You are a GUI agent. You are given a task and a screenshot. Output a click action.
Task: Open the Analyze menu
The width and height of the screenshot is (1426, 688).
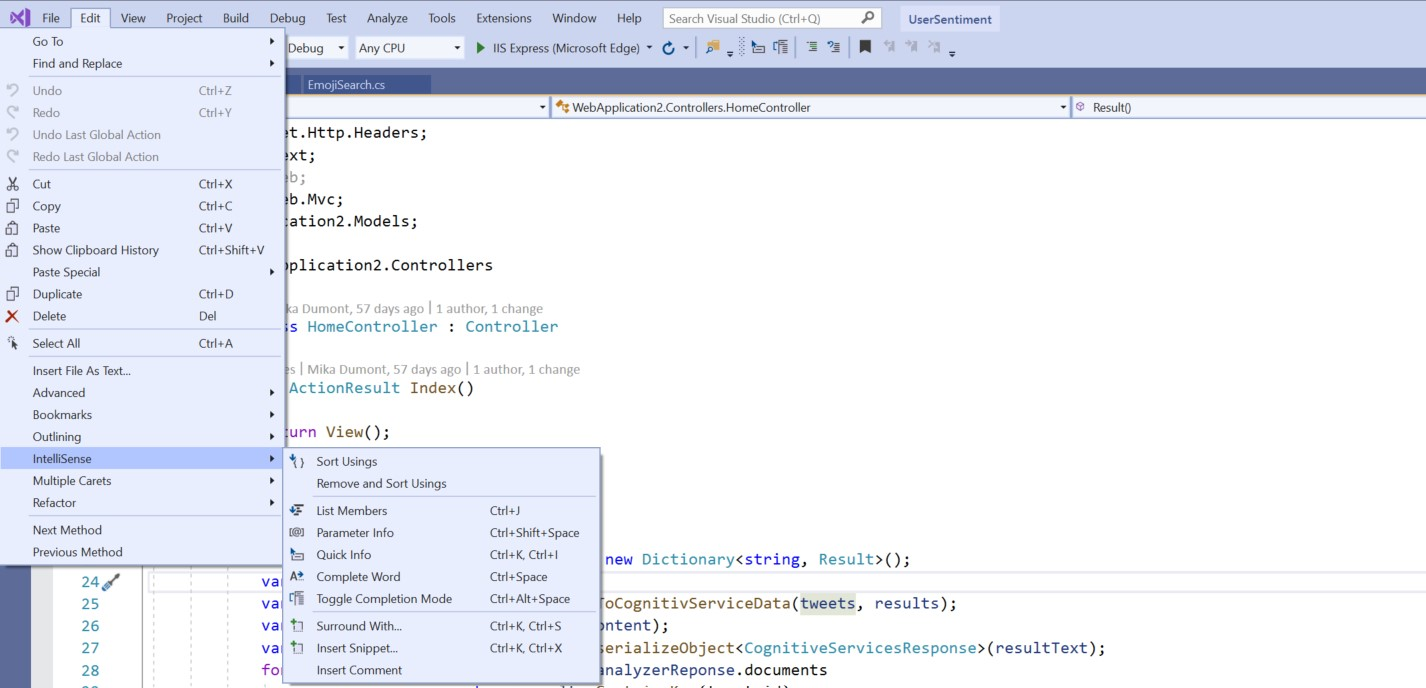(x=386, y=17)
